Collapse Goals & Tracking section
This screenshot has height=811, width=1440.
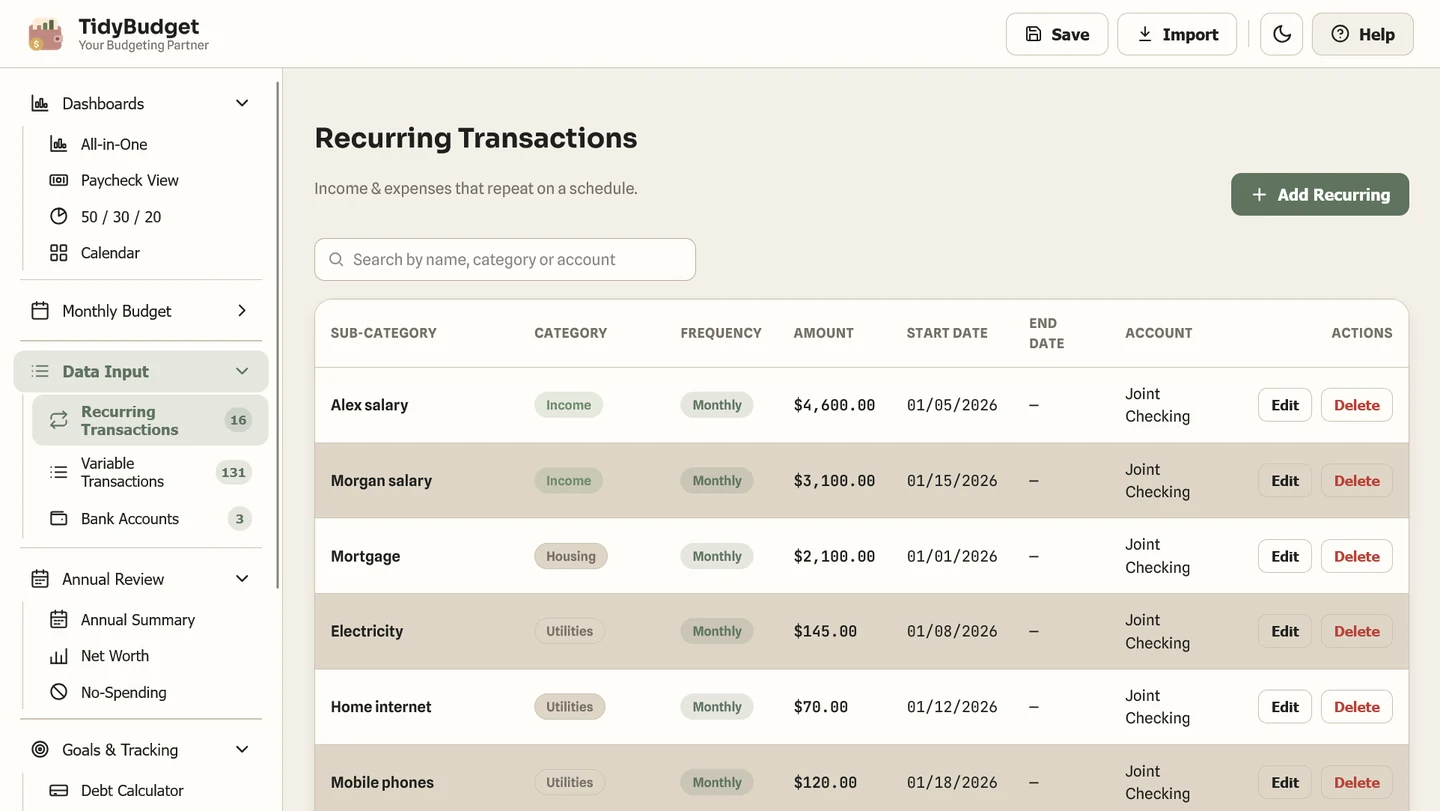click(x=141, y=750)
